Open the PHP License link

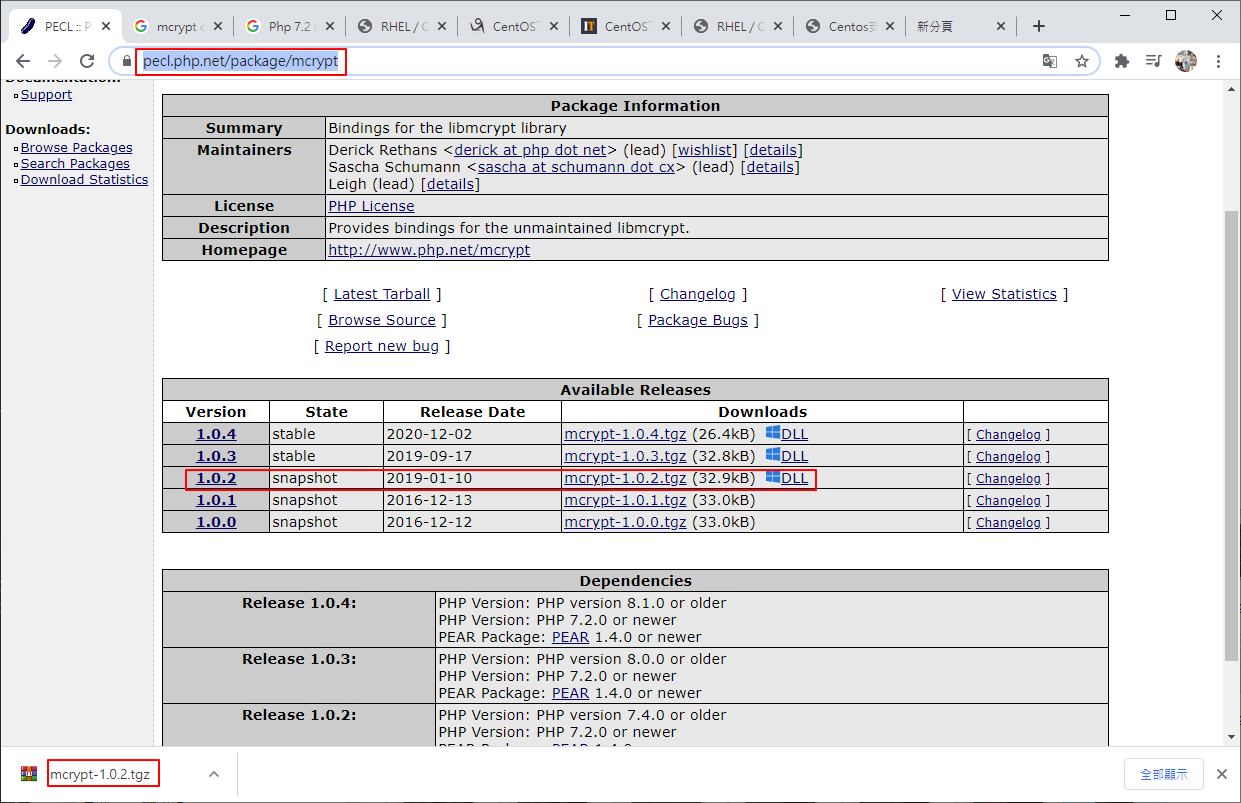pyautogui.click(x=371, y=206)
